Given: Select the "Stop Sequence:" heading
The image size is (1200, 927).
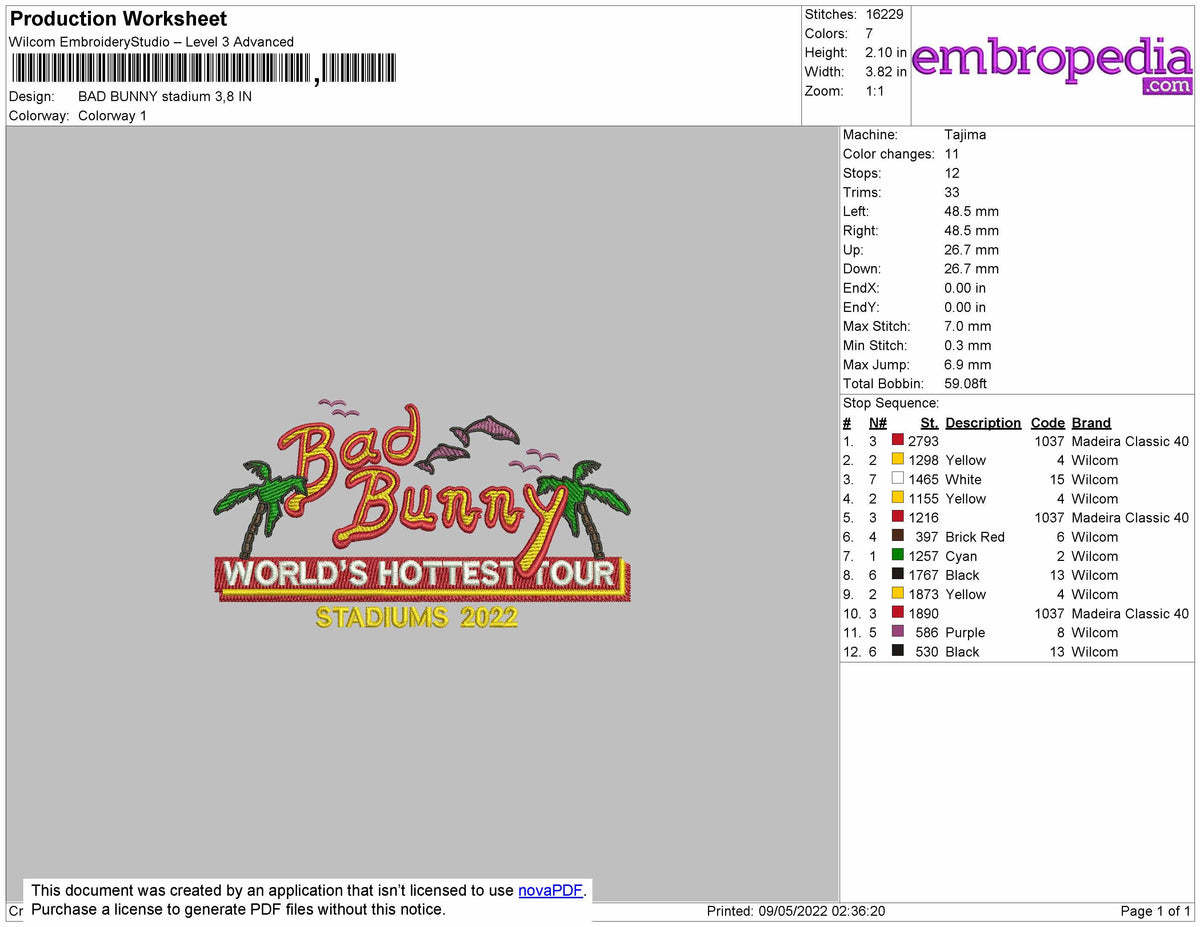Looking at the screenshot, I should pyautogui.click(x=891, y=403).
